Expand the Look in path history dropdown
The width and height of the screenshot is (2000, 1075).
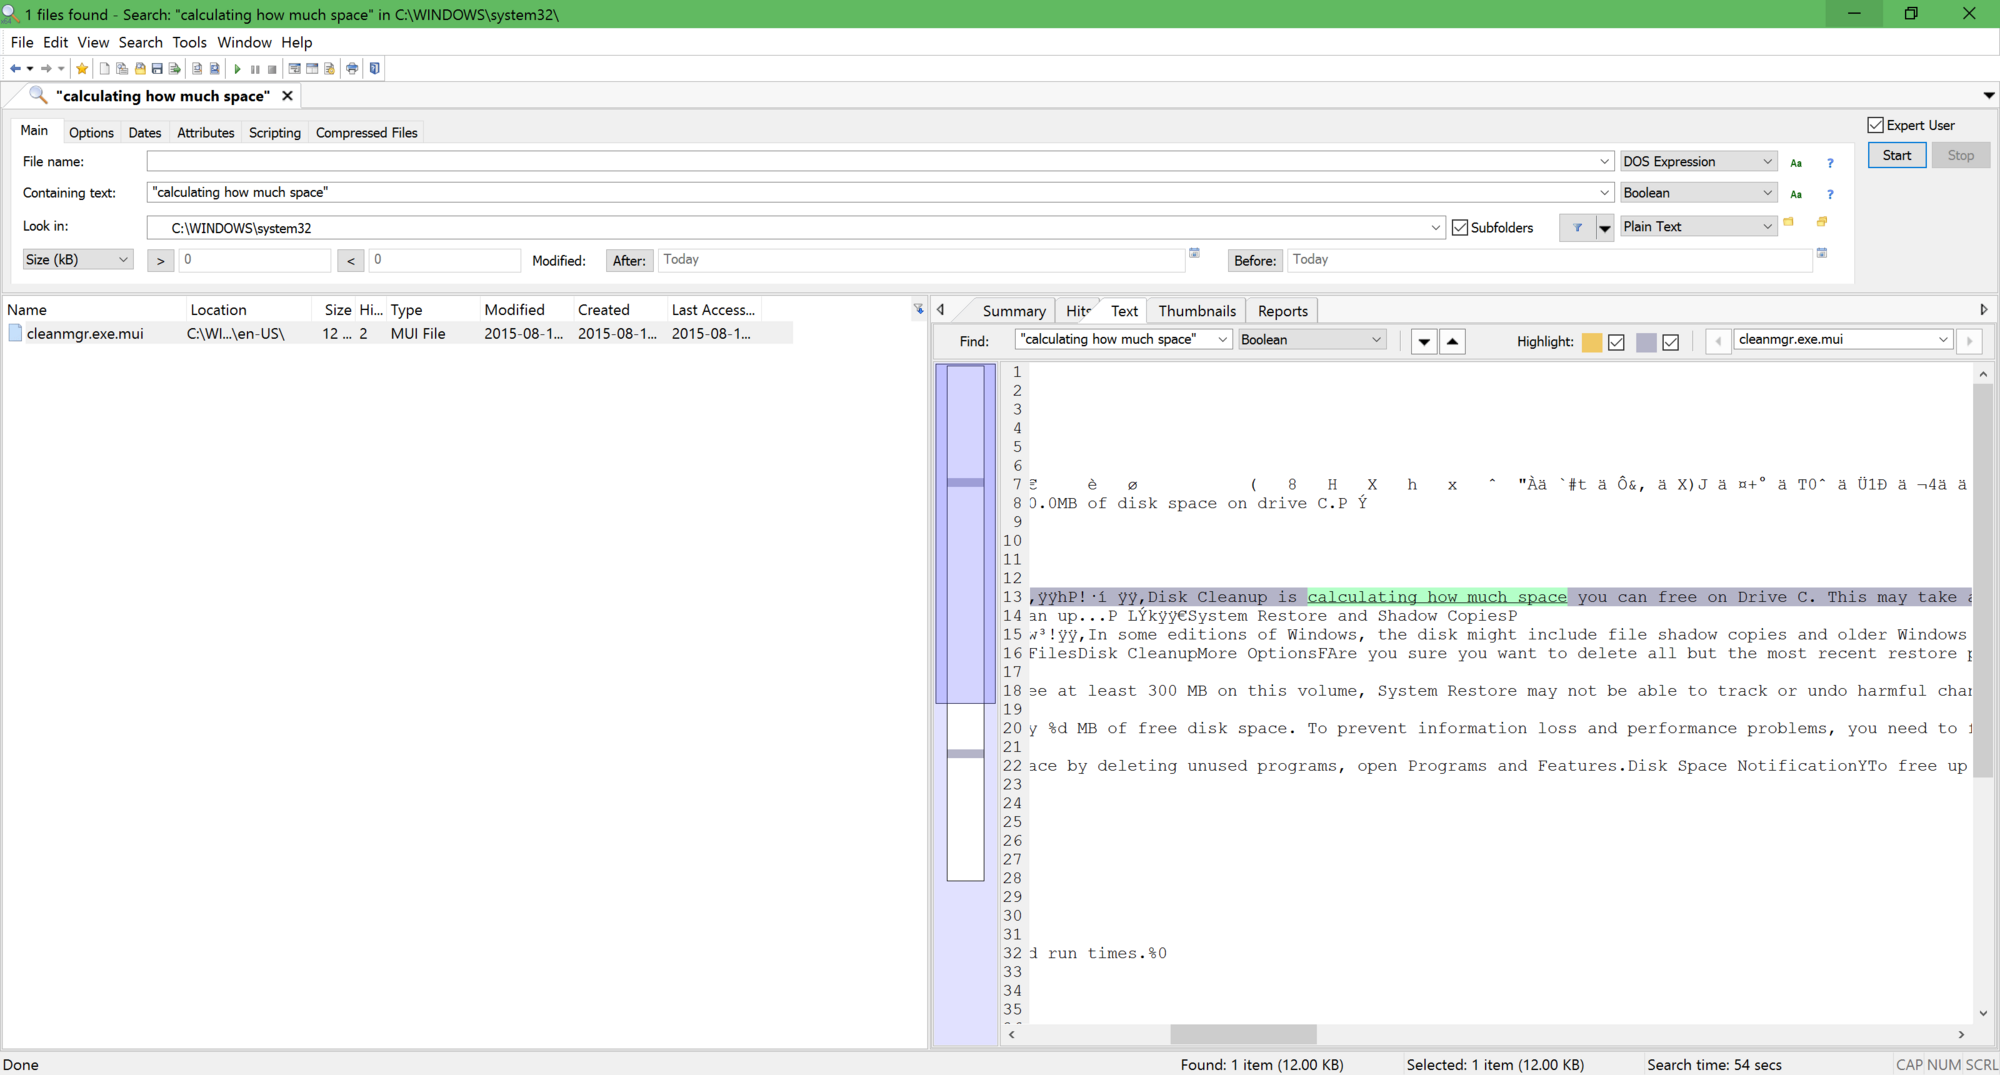[1435, 228]
